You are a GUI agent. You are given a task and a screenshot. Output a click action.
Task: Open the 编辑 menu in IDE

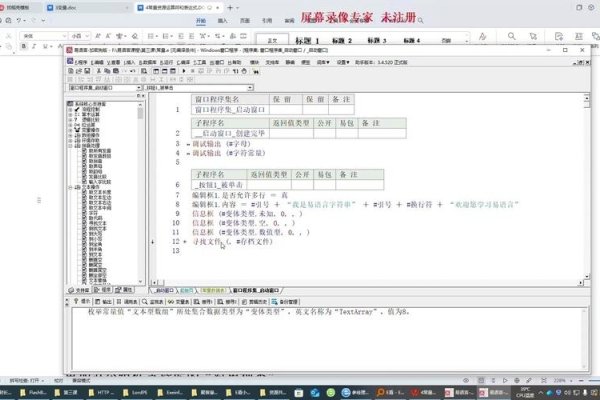click(x=97, y=62)
